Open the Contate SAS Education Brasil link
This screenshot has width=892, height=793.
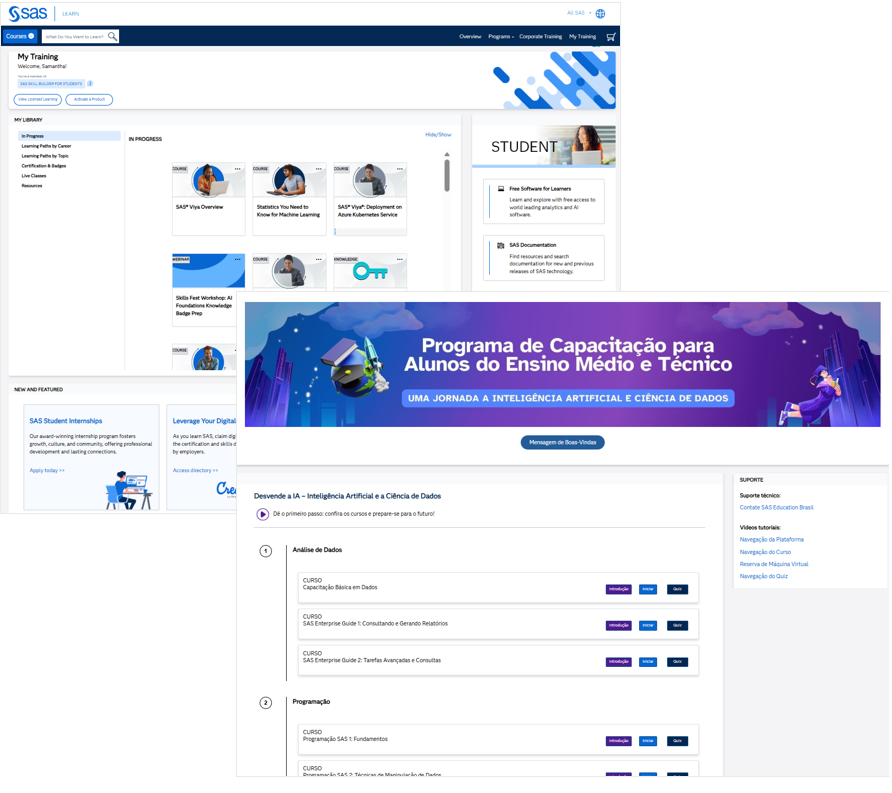(x=777, y=507)
